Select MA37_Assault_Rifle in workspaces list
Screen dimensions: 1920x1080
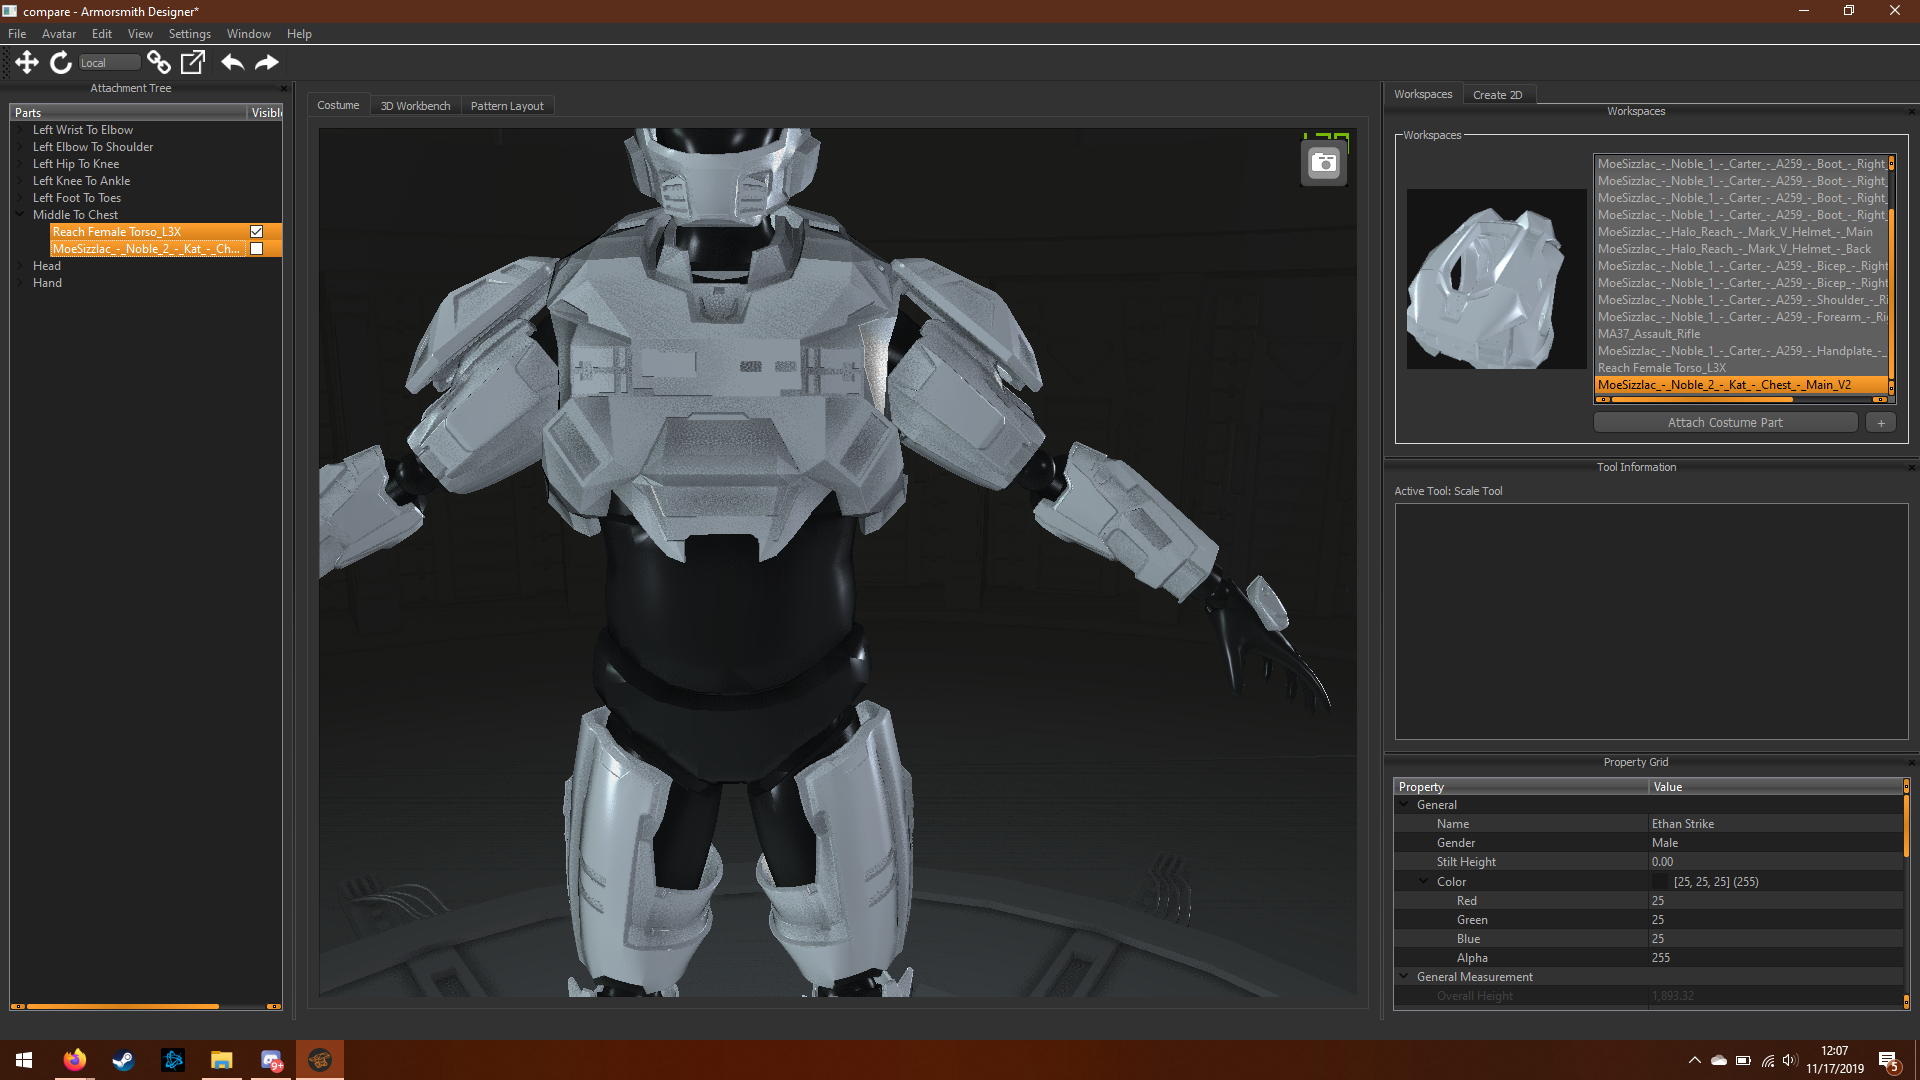[x=1648, y=334]
